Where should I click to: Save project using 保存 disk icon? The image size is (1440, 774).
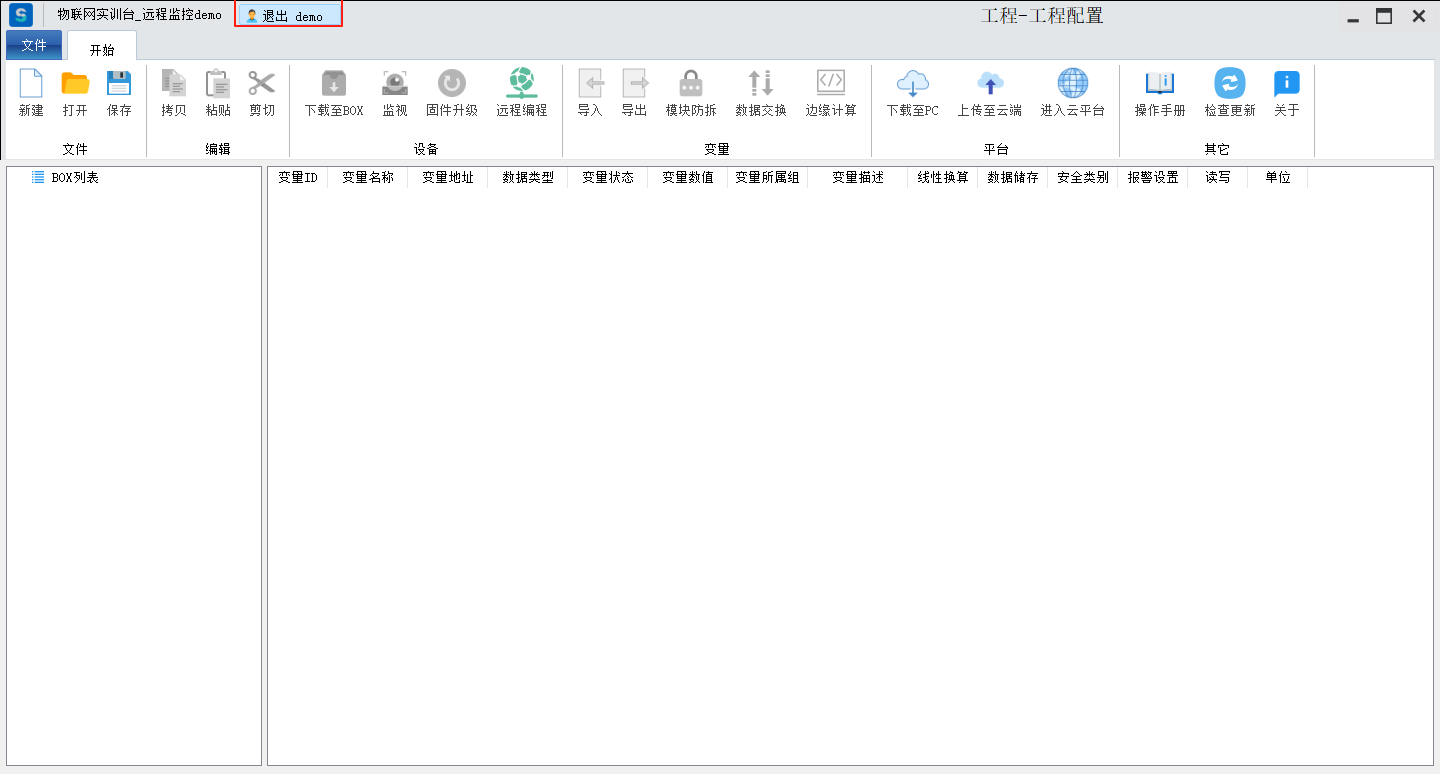click(119, 84)
